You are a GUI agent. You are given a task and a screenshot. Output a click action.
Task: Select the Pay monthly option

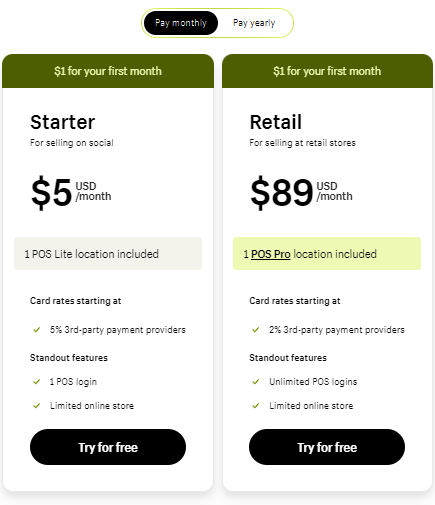pos(181,23)
